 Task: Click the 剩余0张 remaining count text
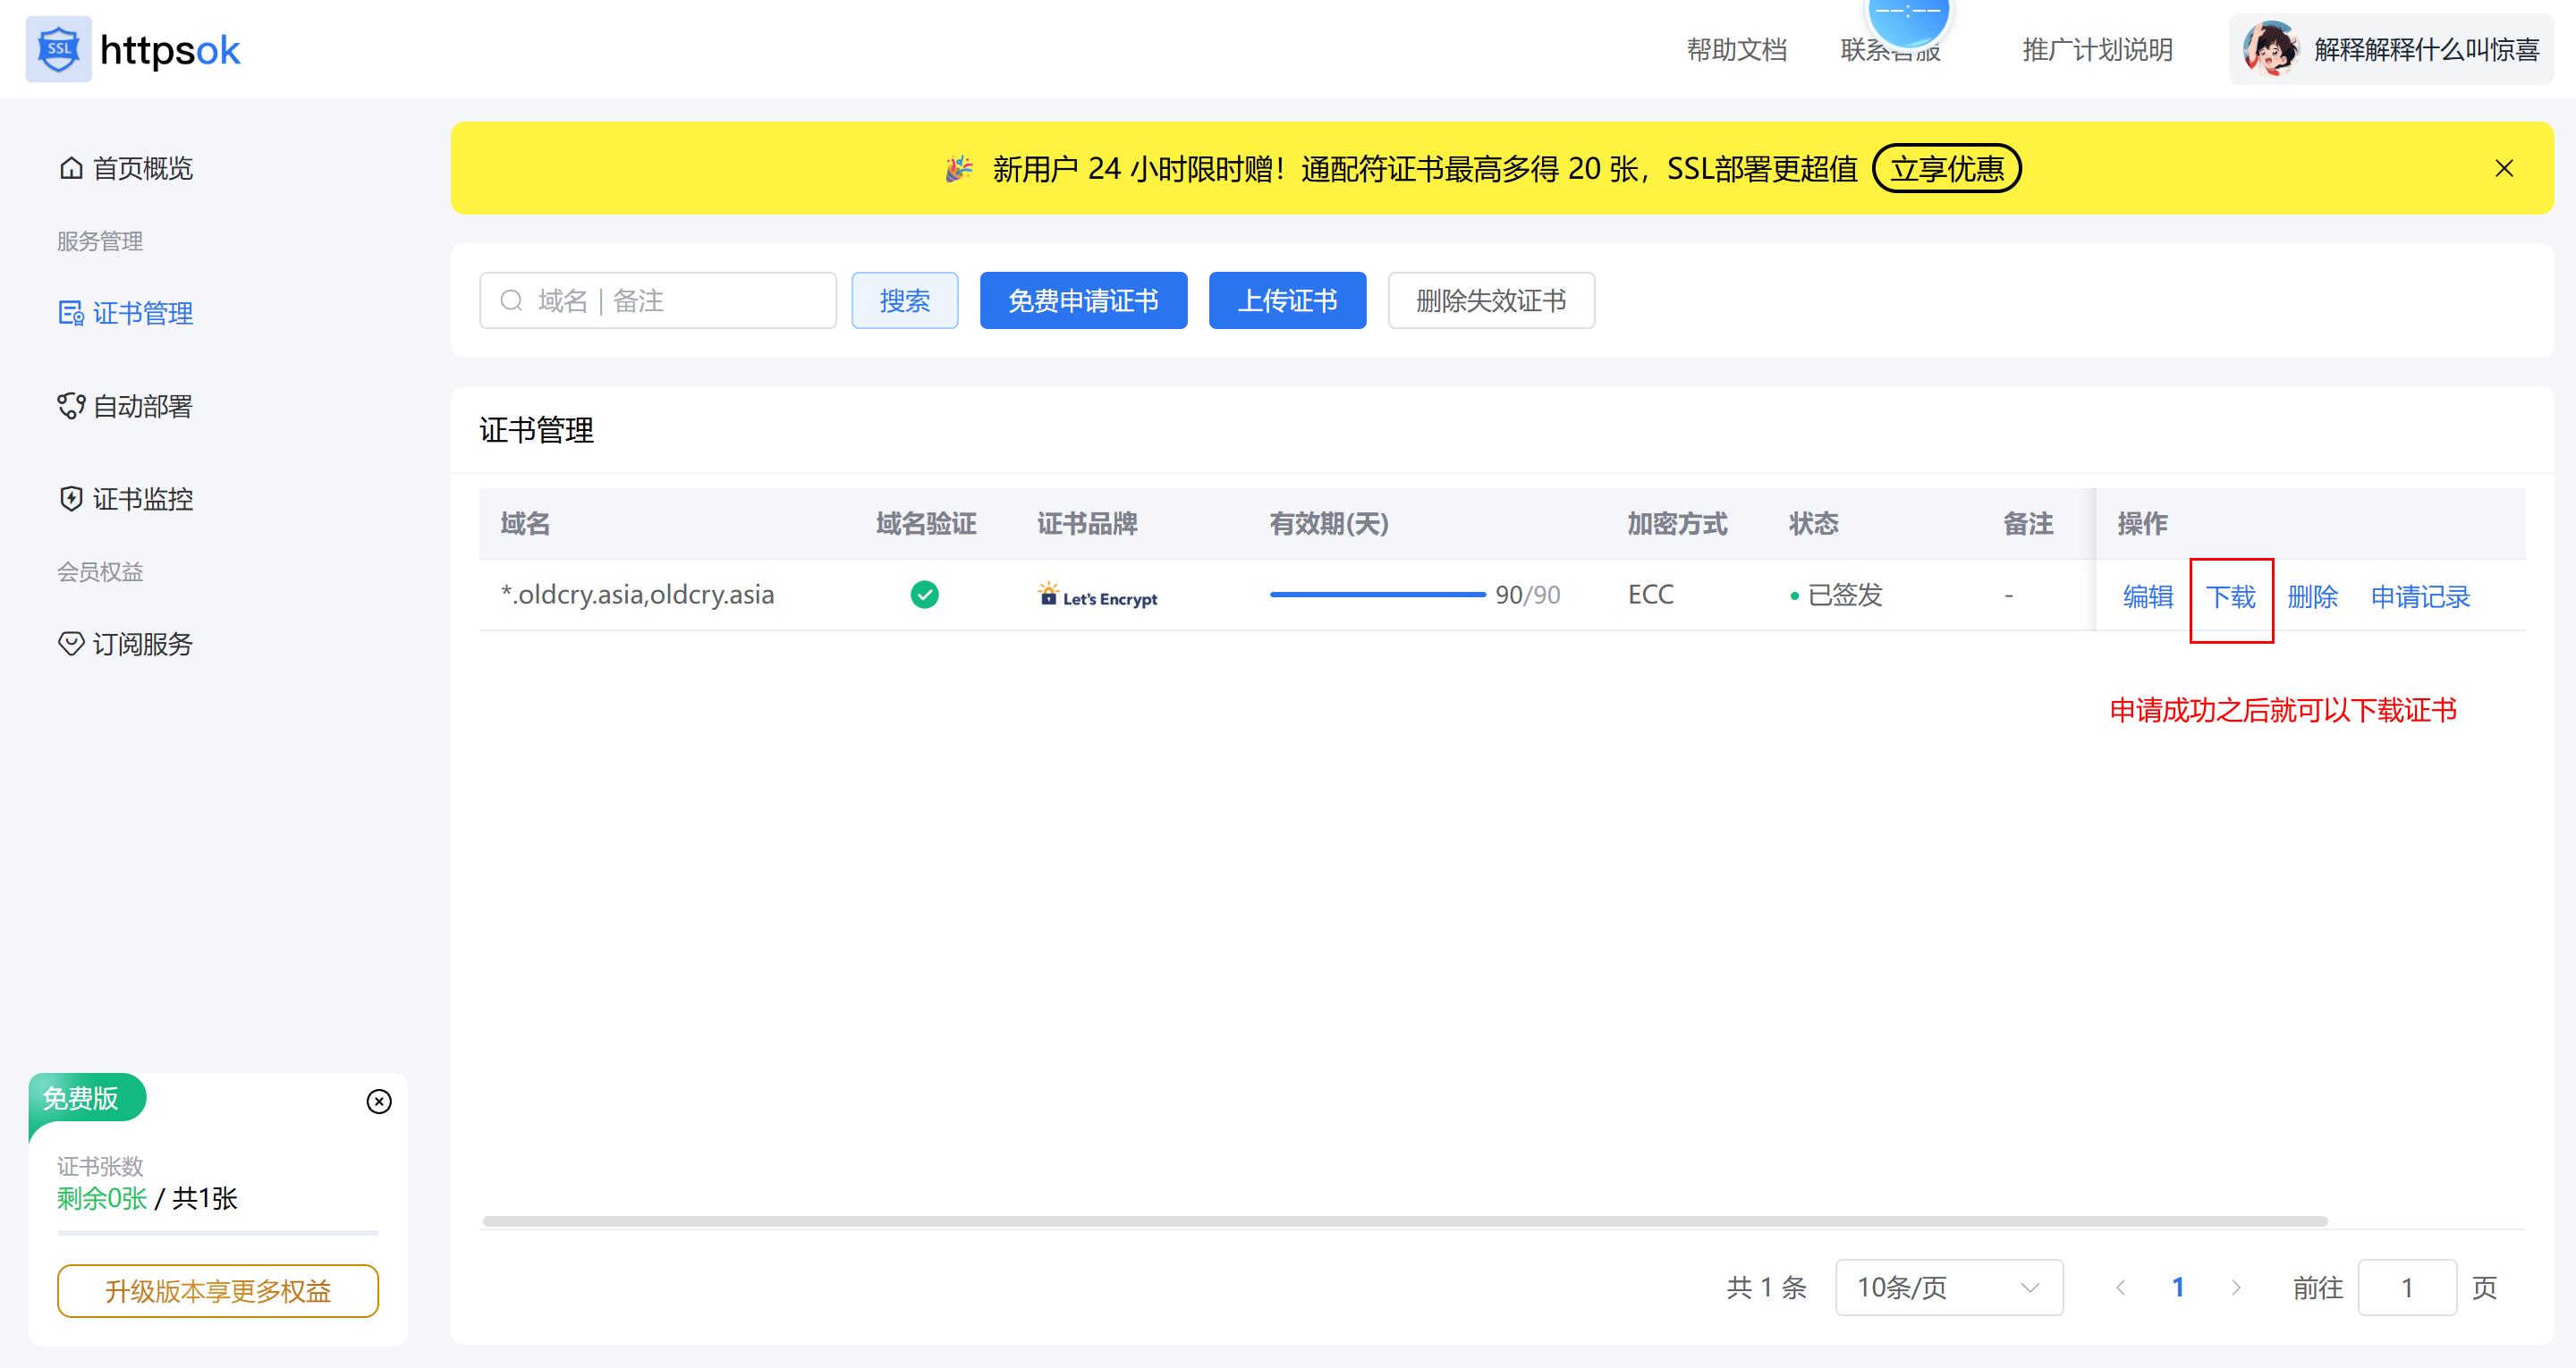pos(102,1198)
